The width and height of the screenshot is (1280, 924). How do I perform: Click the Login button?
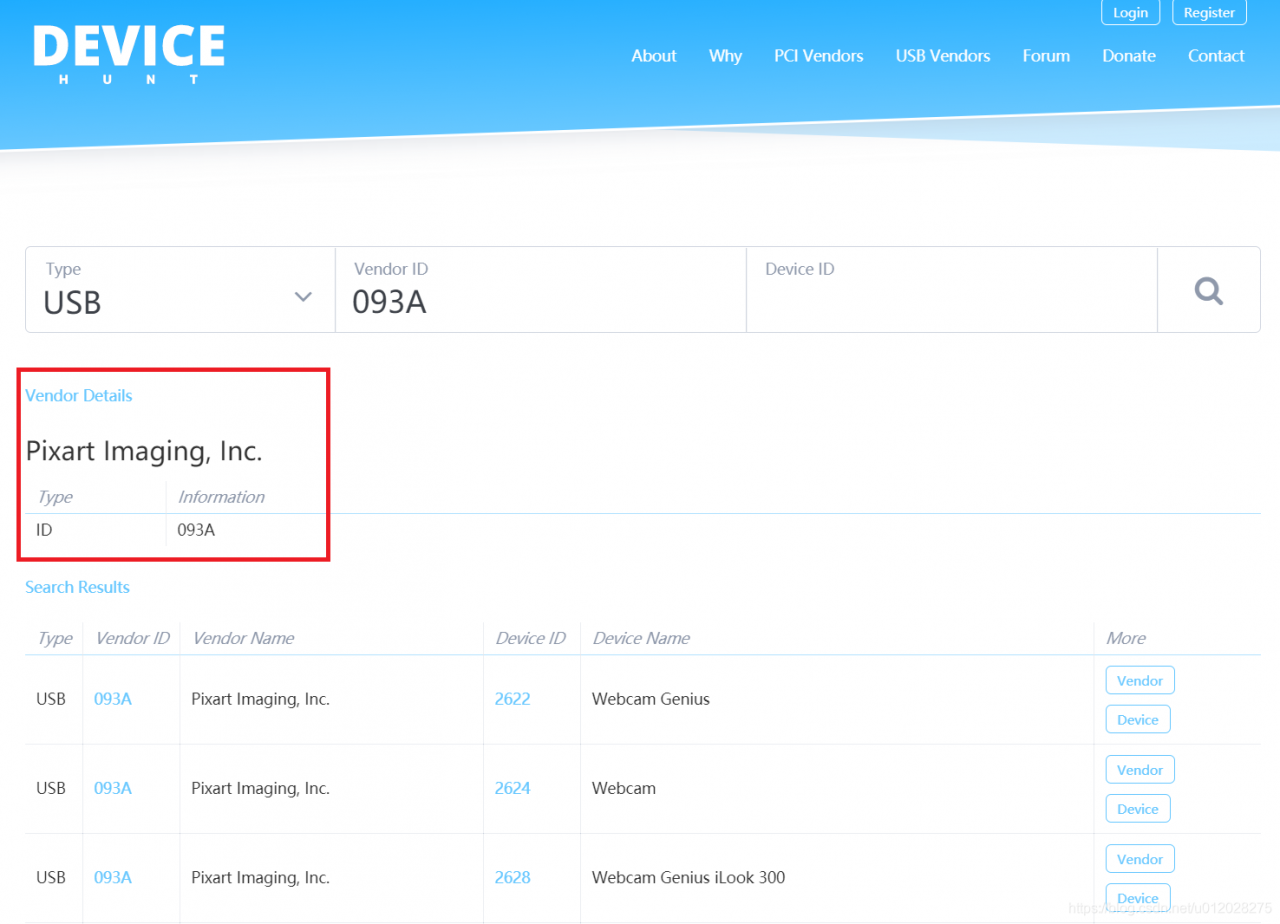click(1130, 12)
